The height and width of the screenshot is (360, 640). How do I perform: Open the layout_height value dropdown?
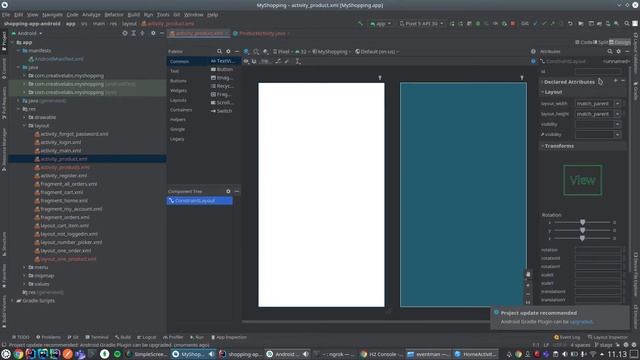617,114
